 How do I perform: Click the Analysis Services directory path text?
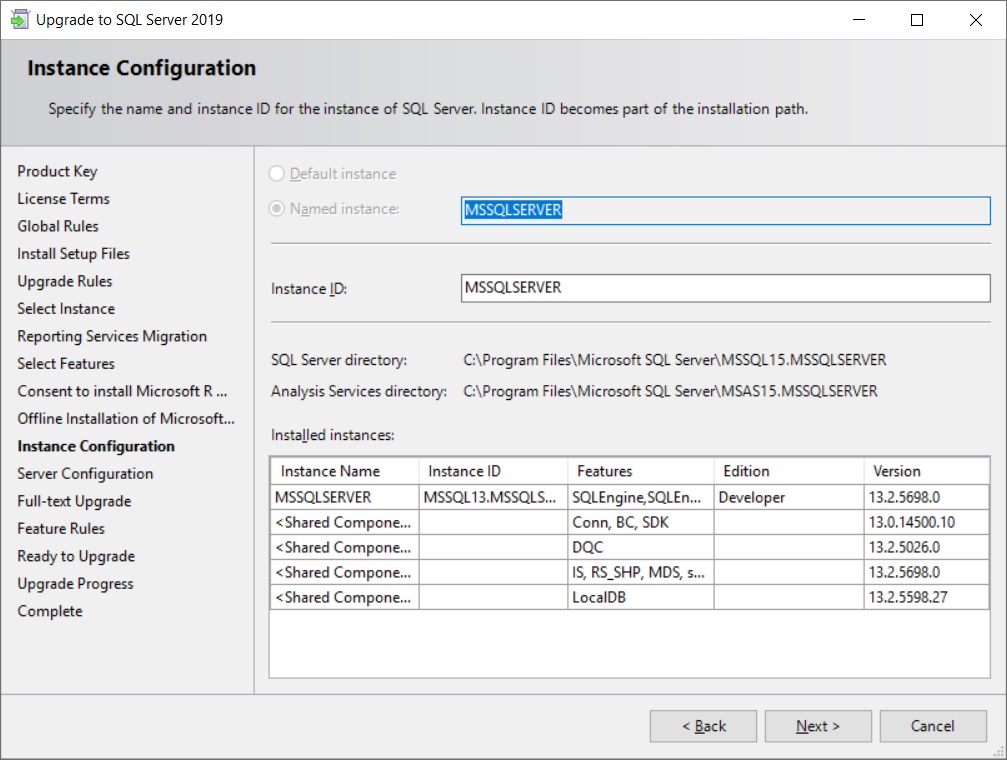(670, 391)
